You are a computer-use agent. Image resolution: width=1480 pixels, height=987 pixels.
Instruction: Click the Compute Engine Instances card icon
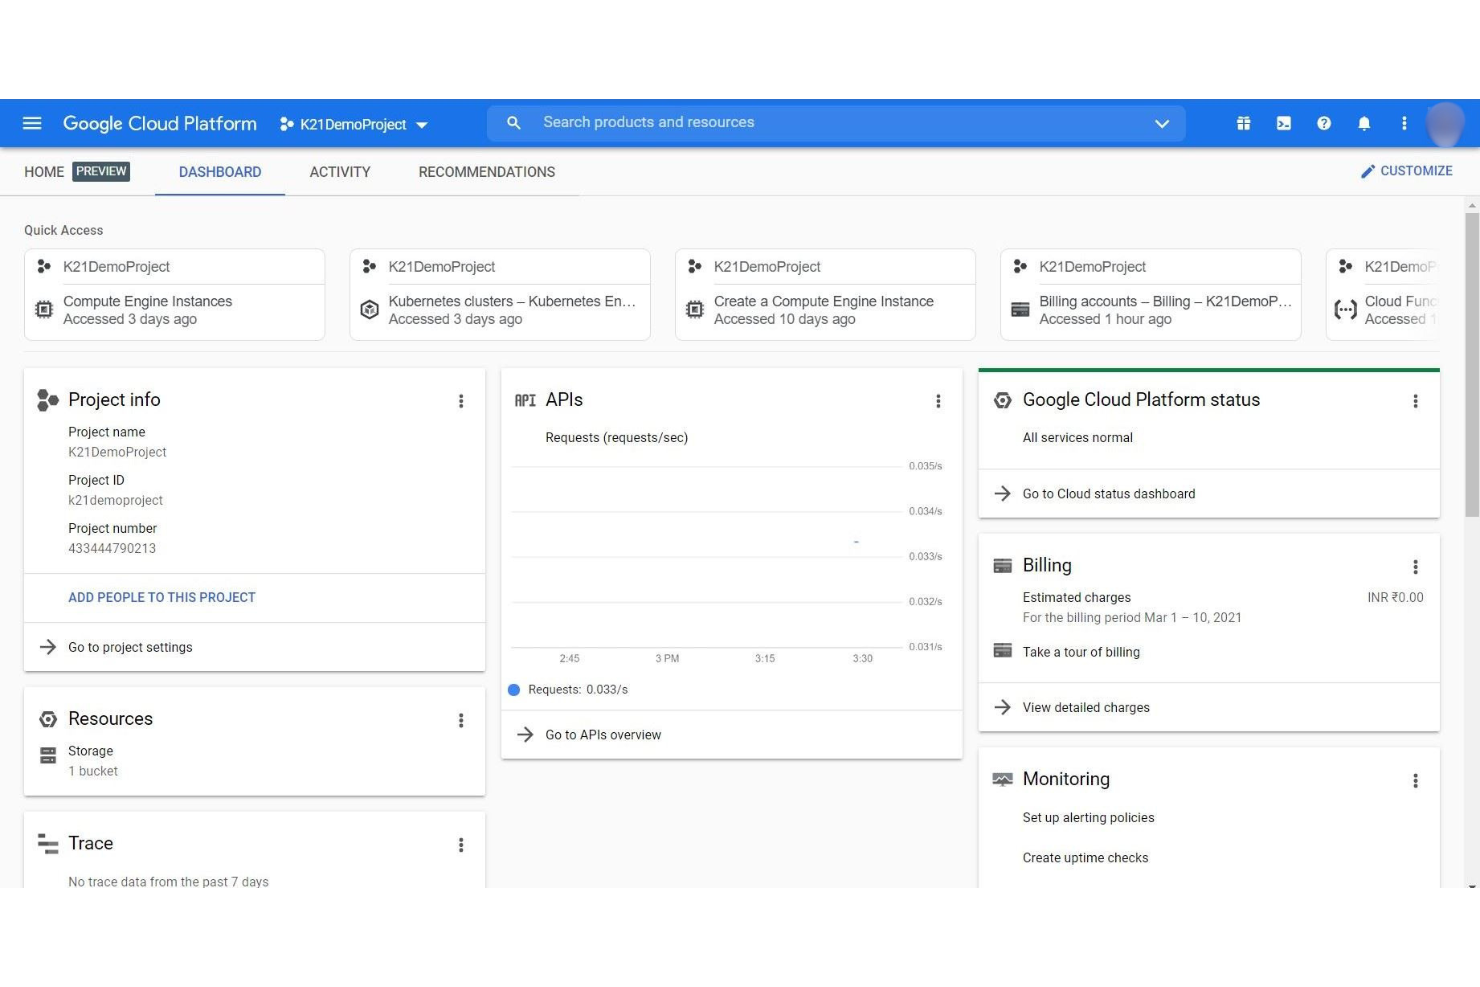44,310
